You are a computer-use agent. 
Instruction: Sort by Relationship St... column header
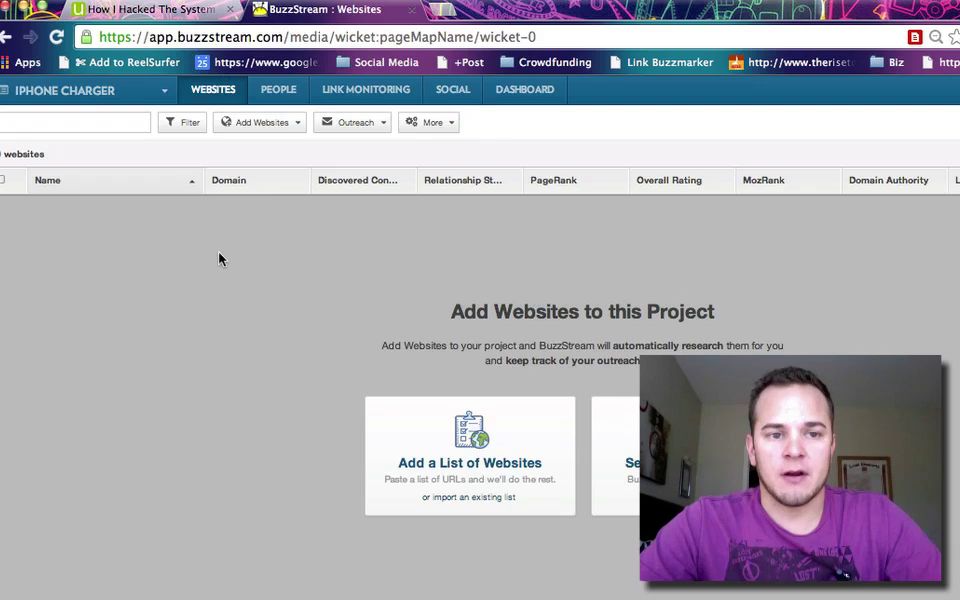470,181
